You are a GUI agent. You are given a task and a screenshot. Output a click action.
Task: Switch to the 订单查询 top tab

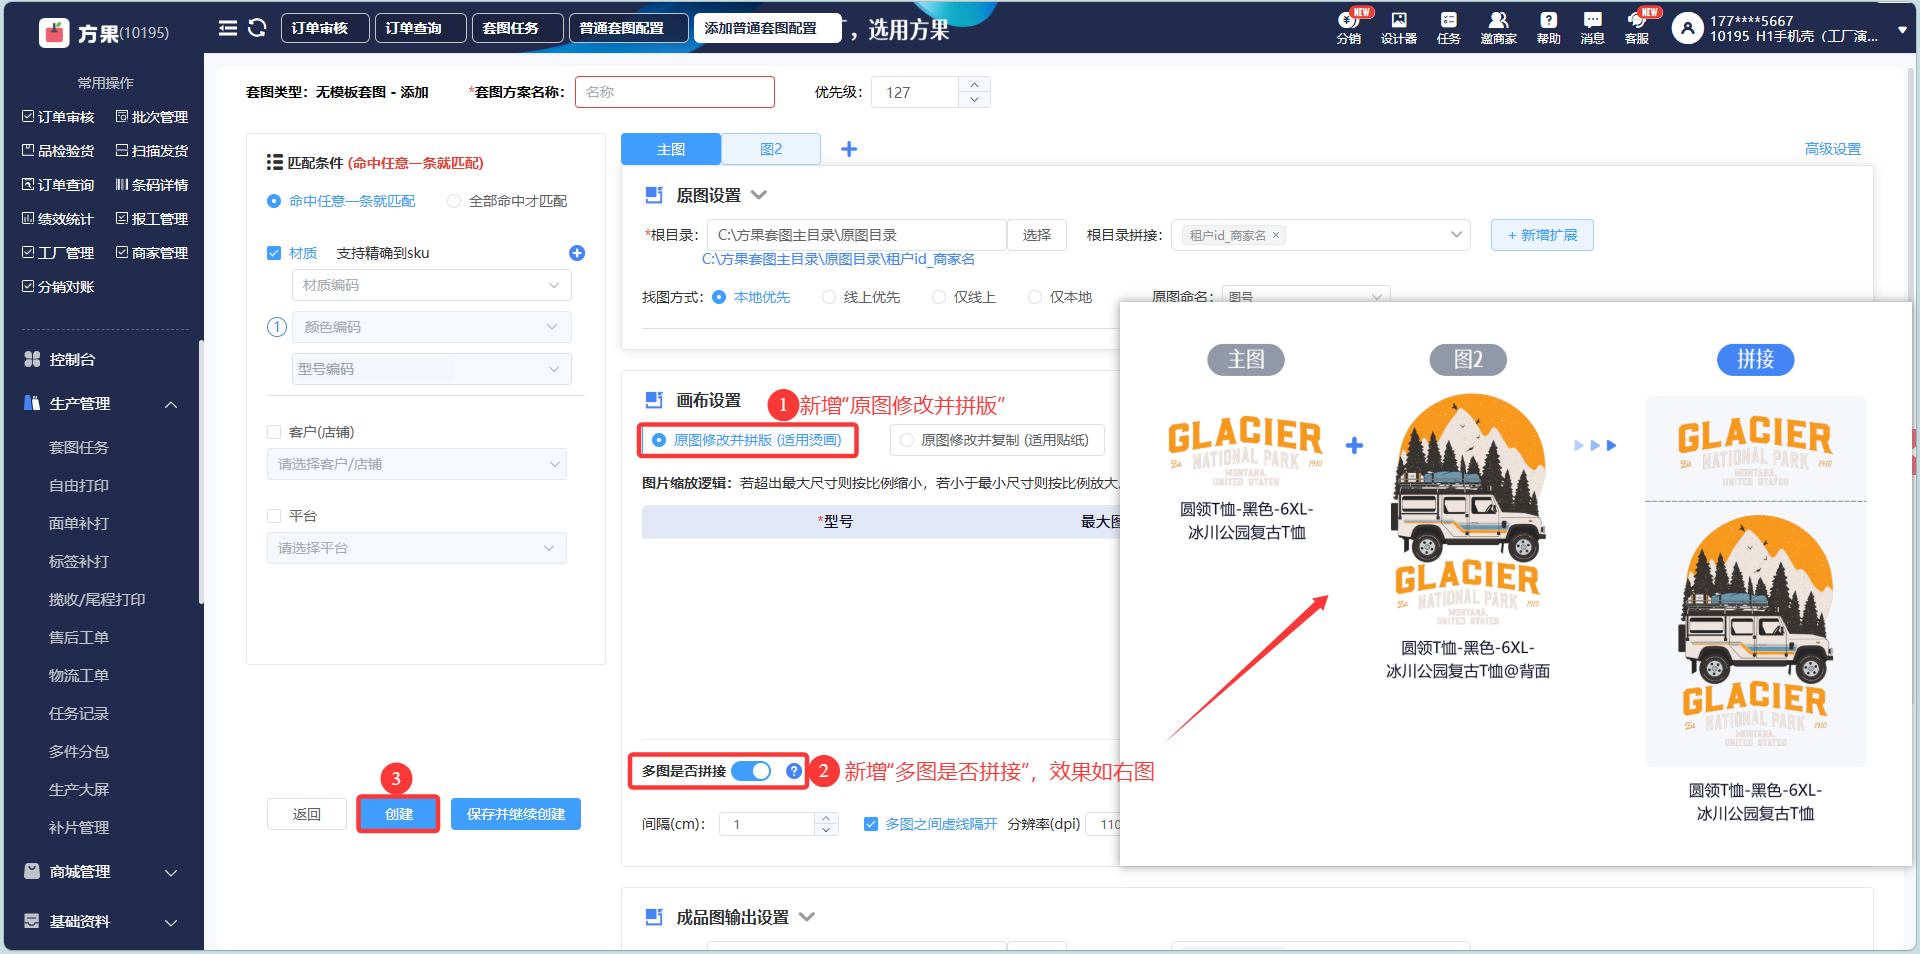coord(420,28)
